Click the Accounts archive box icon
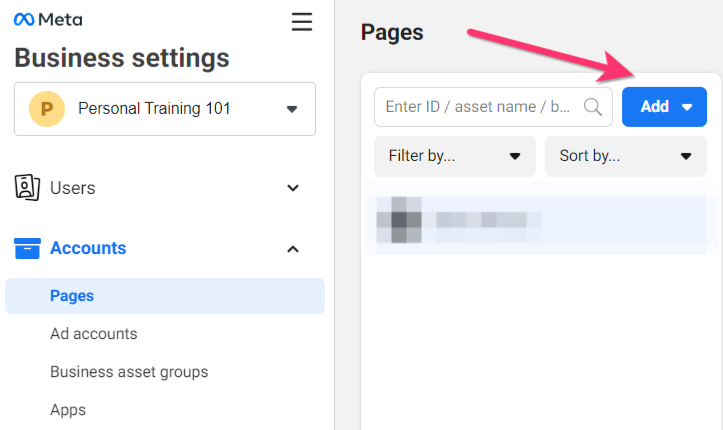This screenshot has height=430, width=723. [27, 248]
